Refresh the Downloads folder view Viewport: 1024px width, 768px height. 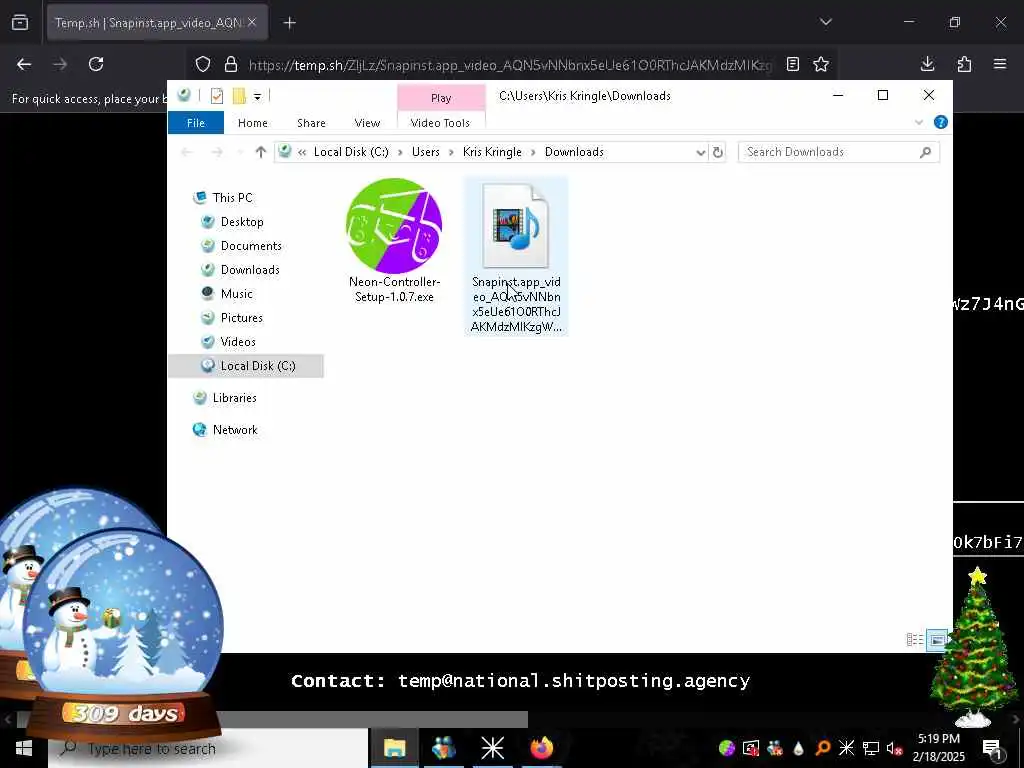click(x=718, y=153)
